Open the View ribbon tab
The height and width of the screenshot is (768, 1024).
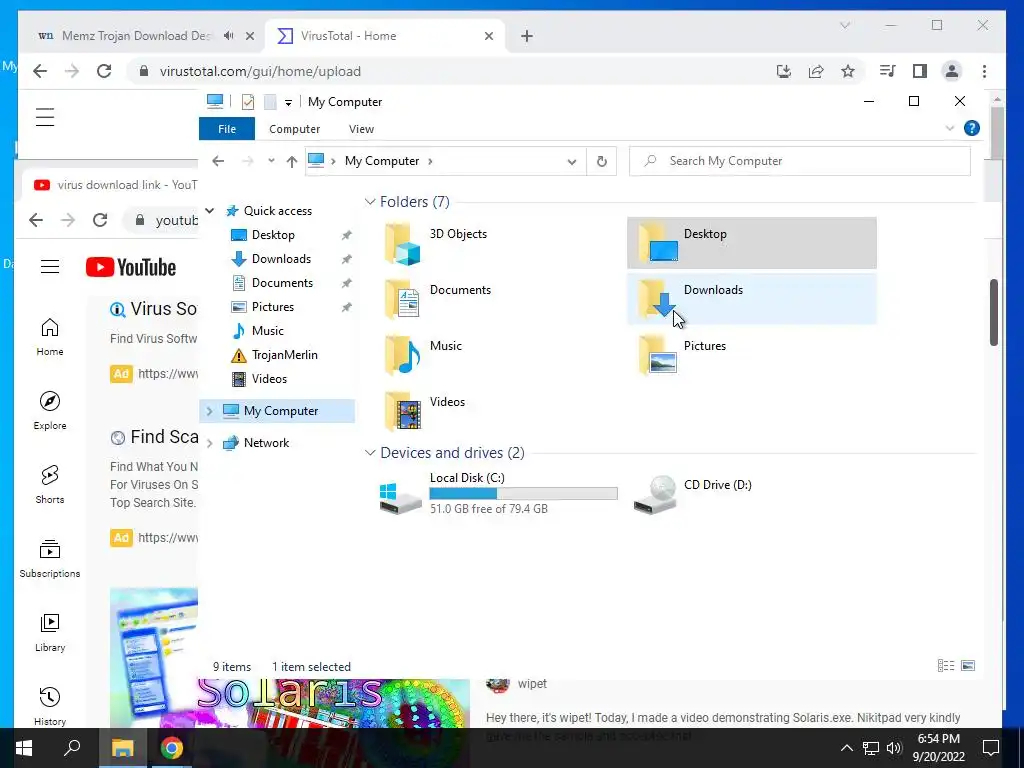pos(361,129)
